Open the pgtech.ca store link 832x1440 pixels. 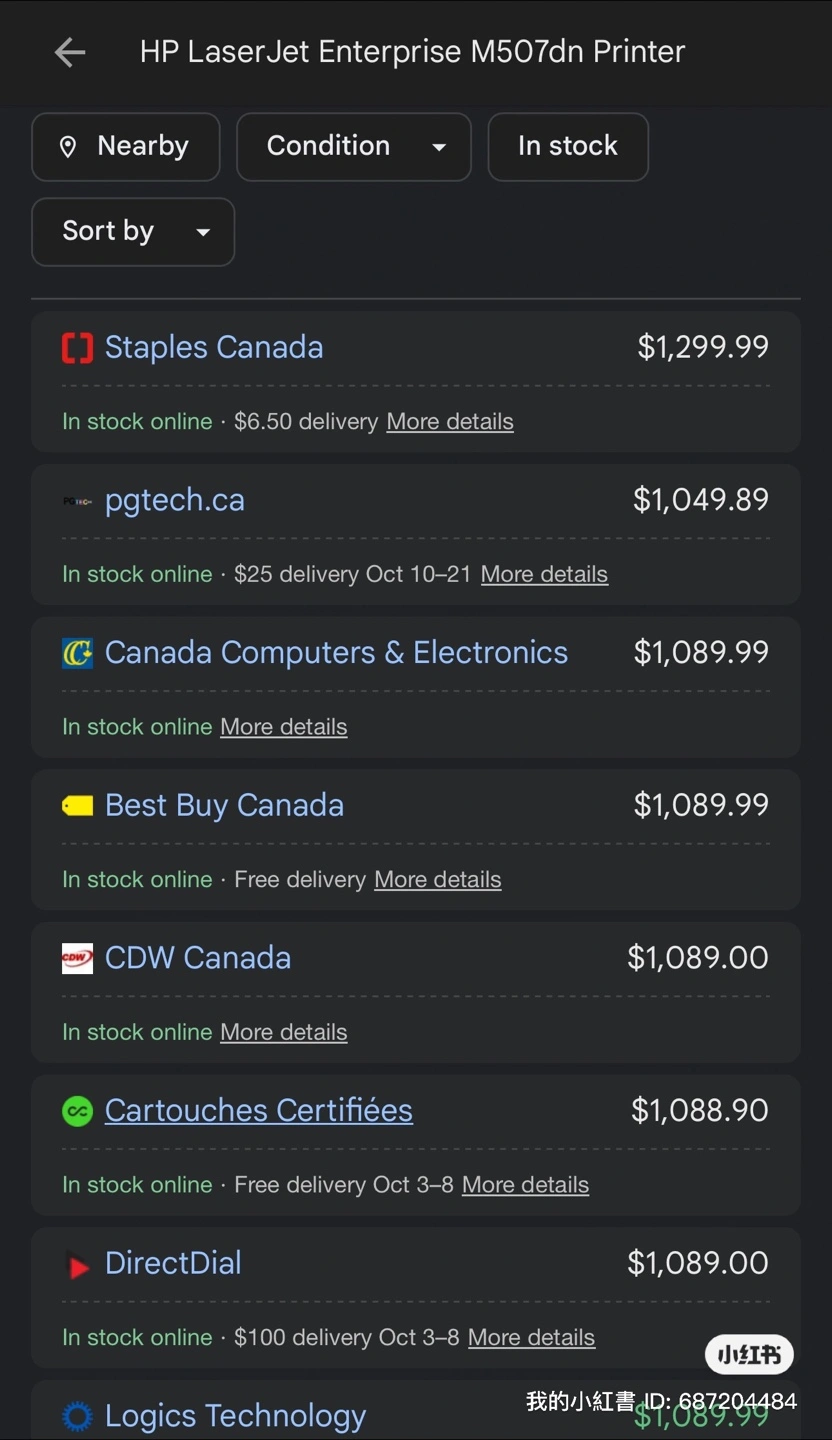tap(175, 500)
